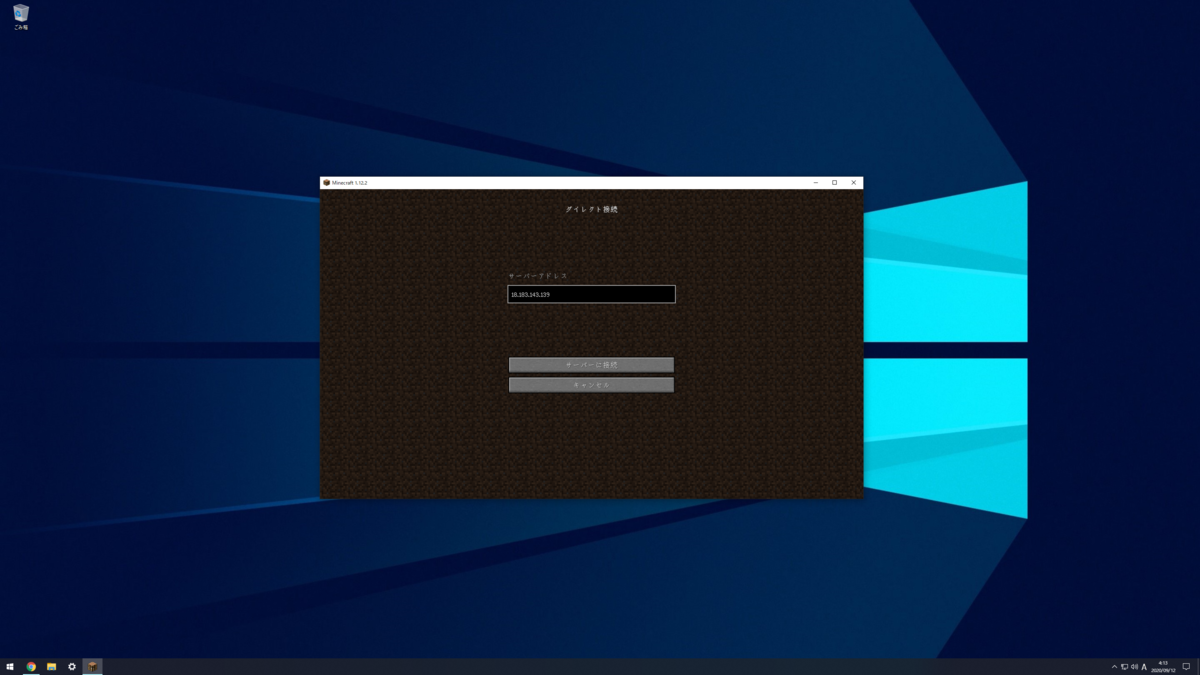Open the network status tray icon
The height and width of the screenshot is (675, 1200).
point(1124,666)
